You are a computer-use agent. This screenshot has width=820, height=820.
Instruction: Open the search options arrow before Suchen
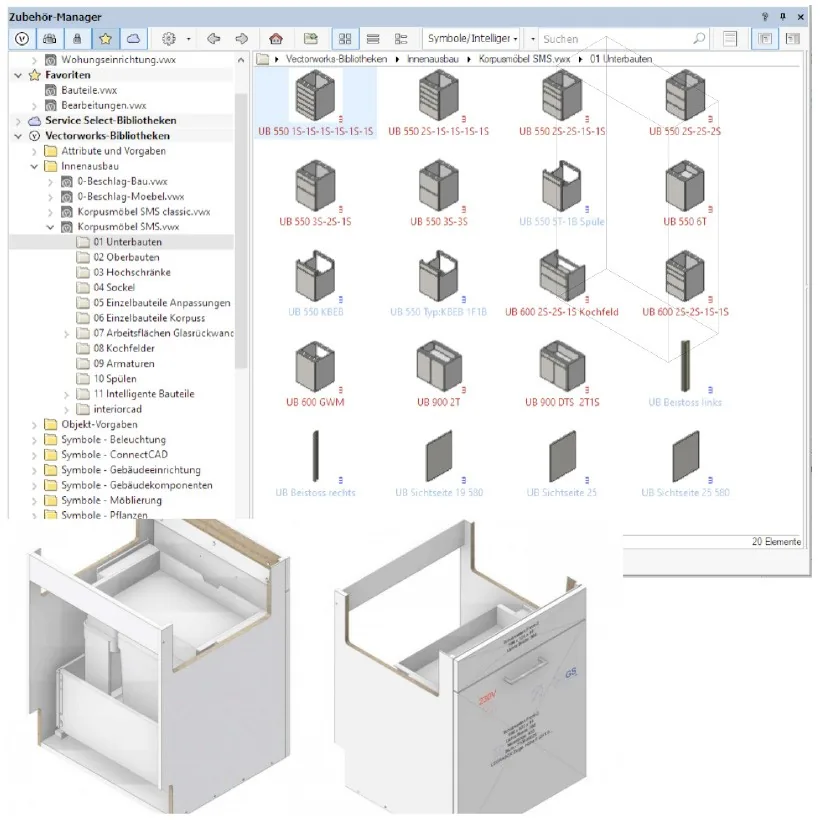pos(532,39)
